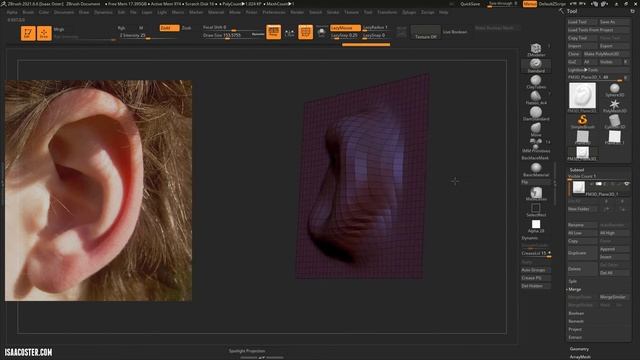
Task: Click the Make PolyMesh3D button
Action: tap(606, 54)
